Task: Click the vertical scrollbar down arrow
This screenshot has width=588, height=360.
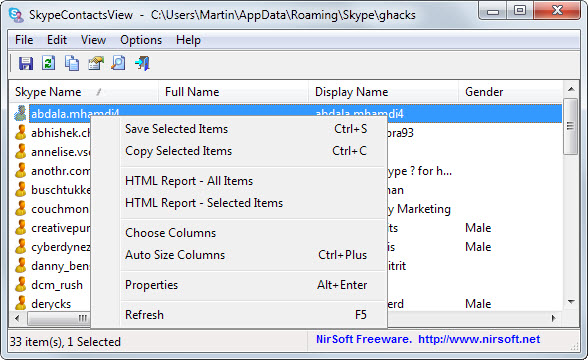Action: pos(571,302)
